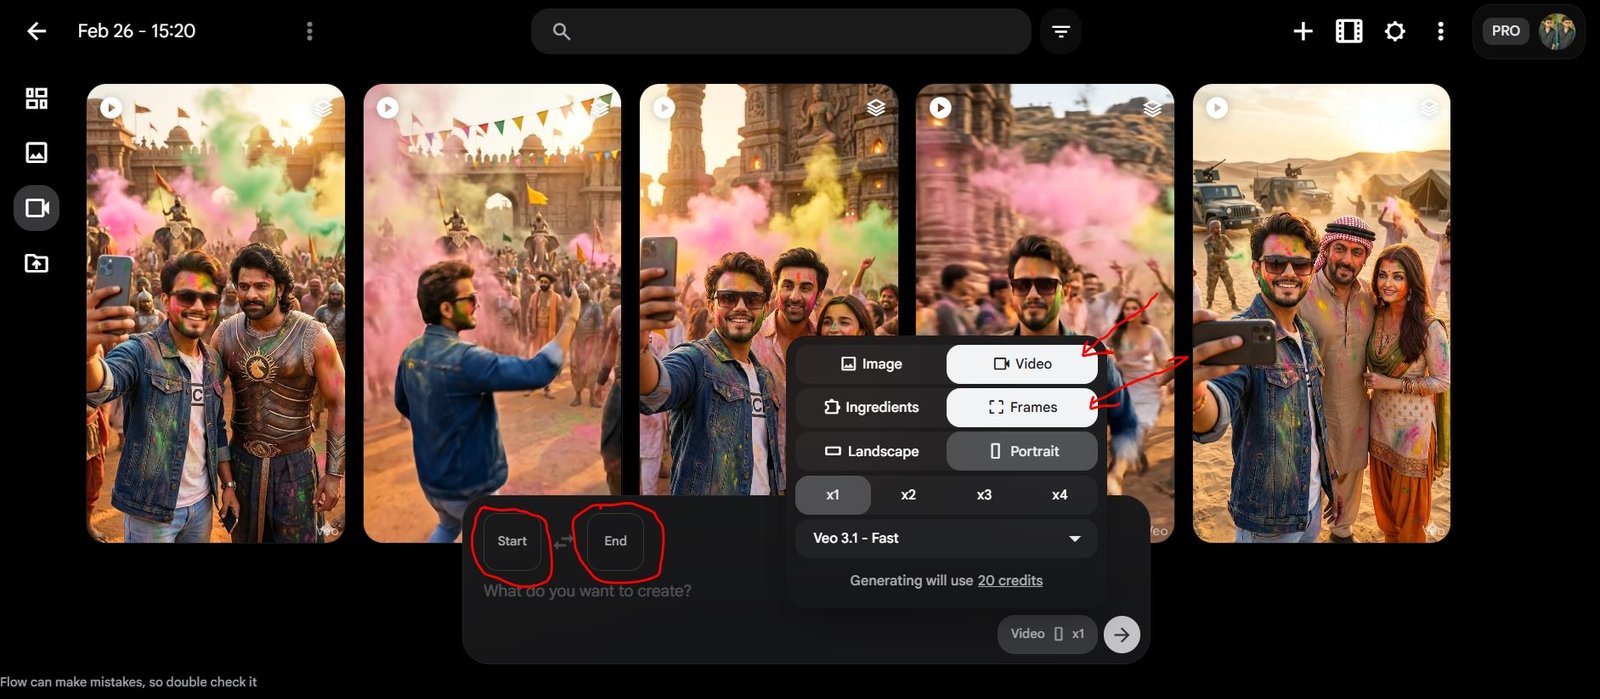This screenshot has height=699, width=1600.
Task: Expand the Veo 3.1 - Fast model dropdown
Action: click(x=946, y=538)
